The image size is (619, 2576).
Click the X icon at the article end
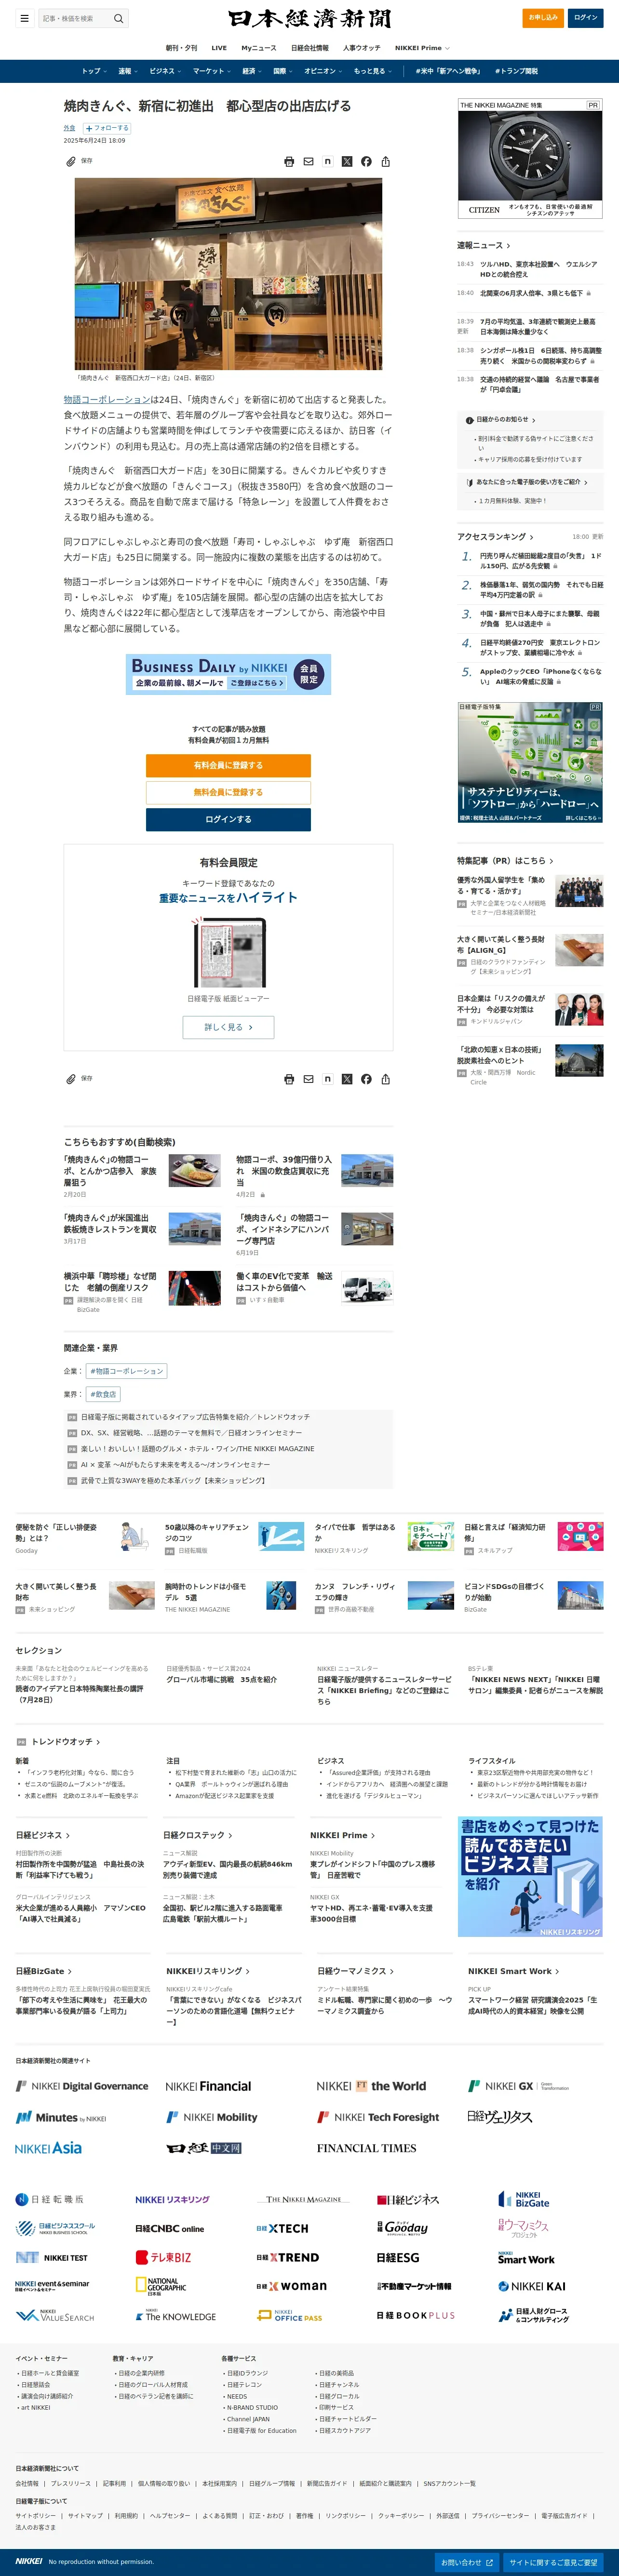pyautogui.click(x=347, y=1079)
